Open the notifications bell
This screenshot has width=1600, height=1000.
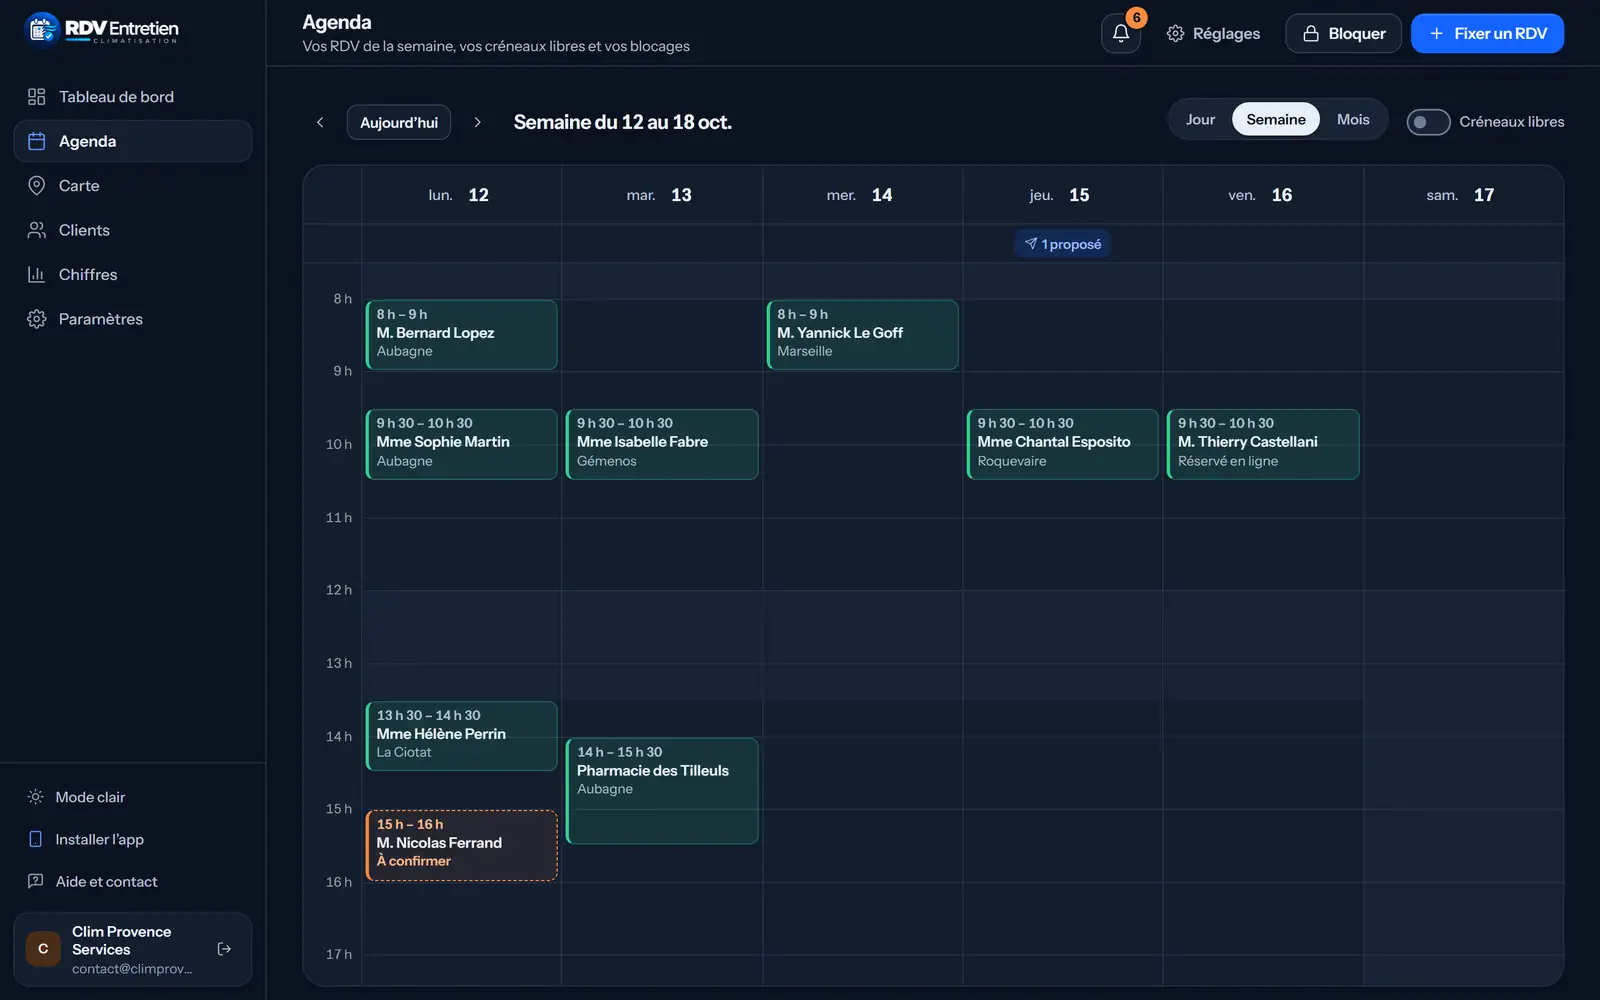pyautogui.click(x=1120, y=33)
